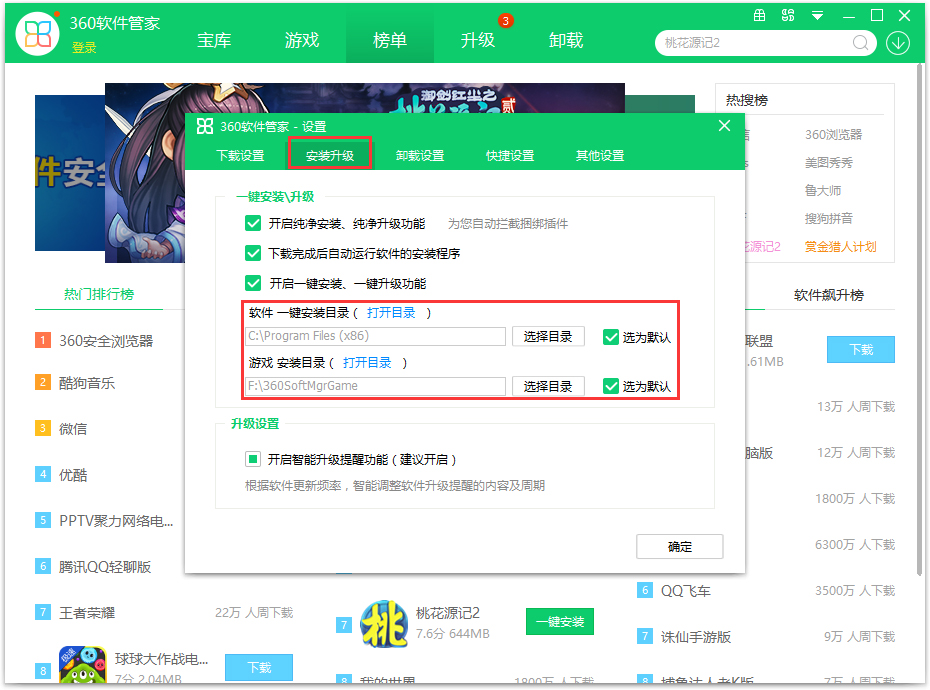Click PPTV聚力网络电... in ranking list
Screen dimensions: 930x690
[x=116, y=521]
